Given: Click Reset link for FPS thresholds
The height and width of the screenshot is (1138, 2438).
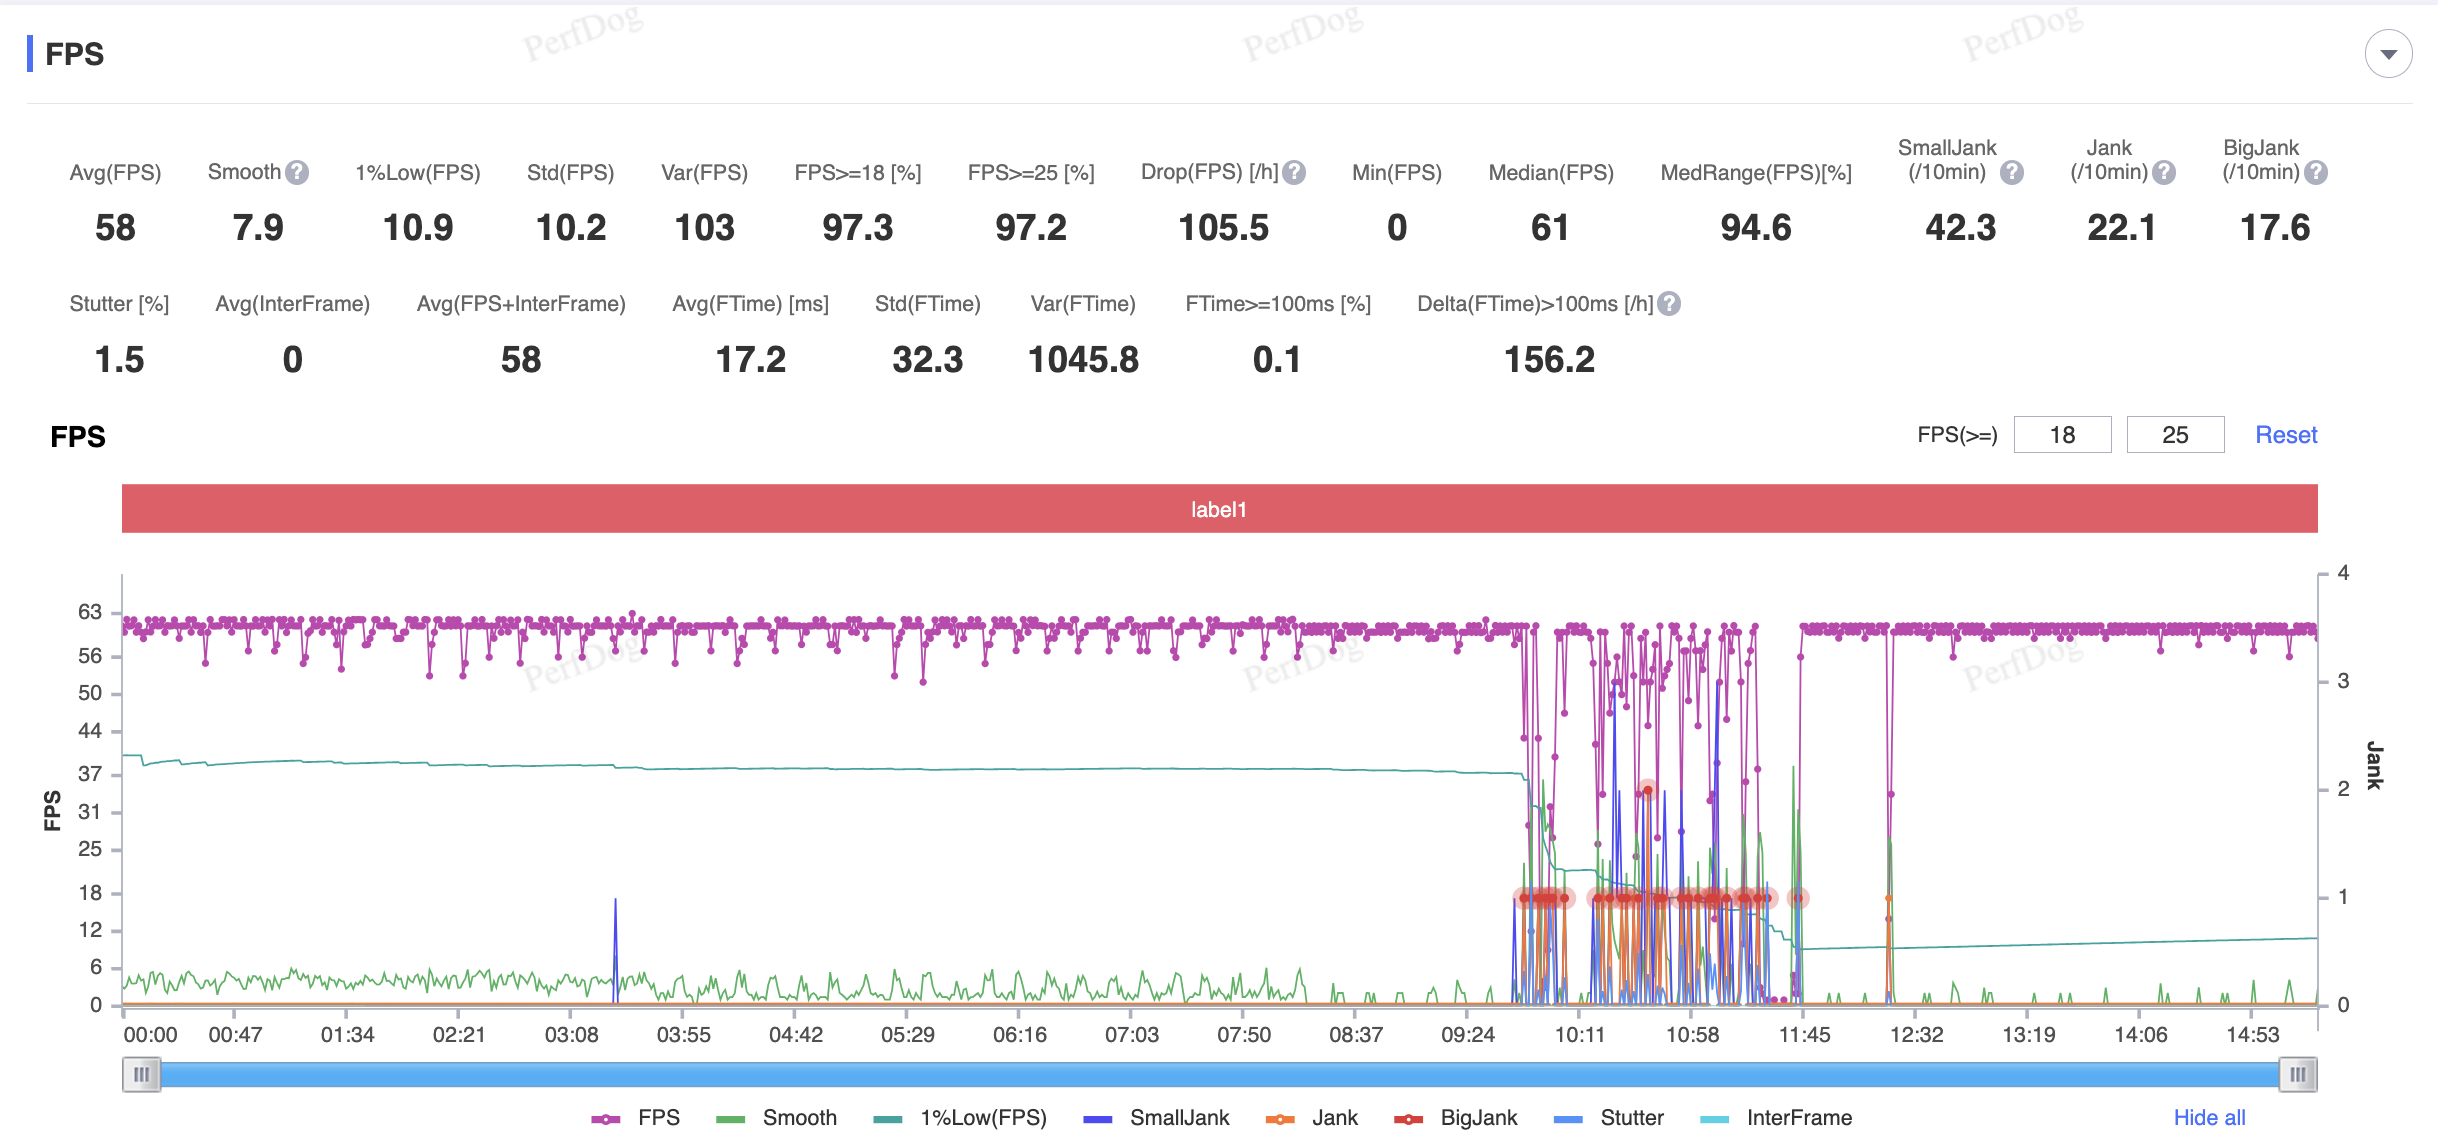Looking at the screenshot, I should tap(2286, 435).
